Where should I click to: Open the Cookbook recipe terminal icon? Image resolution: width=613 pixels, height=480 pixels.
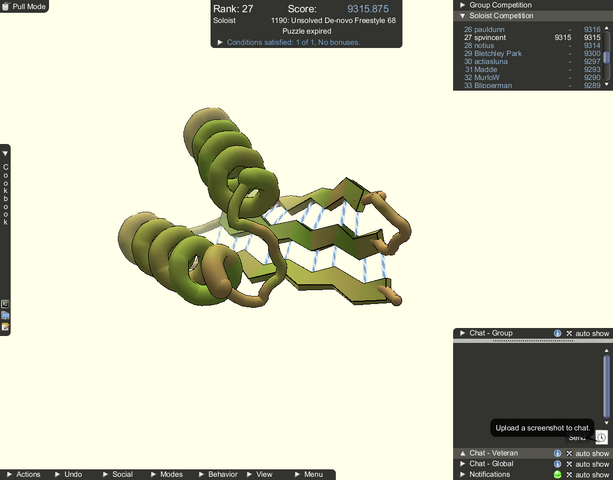pyautogui.click(x=5, y=304)
